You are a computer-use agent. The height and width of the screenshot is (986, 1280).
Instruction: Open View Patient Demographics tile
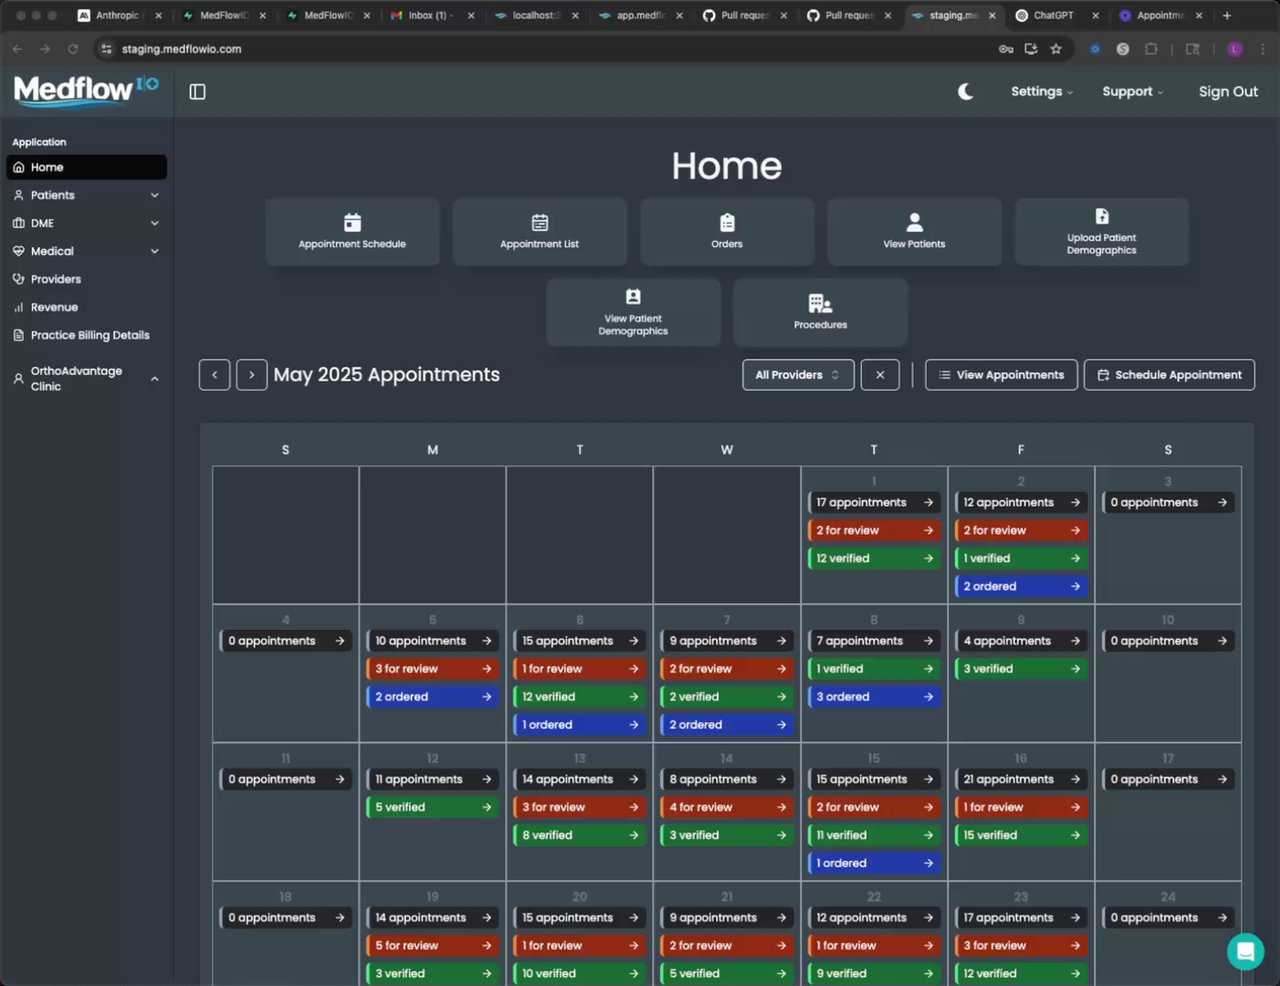click(633, 312)
